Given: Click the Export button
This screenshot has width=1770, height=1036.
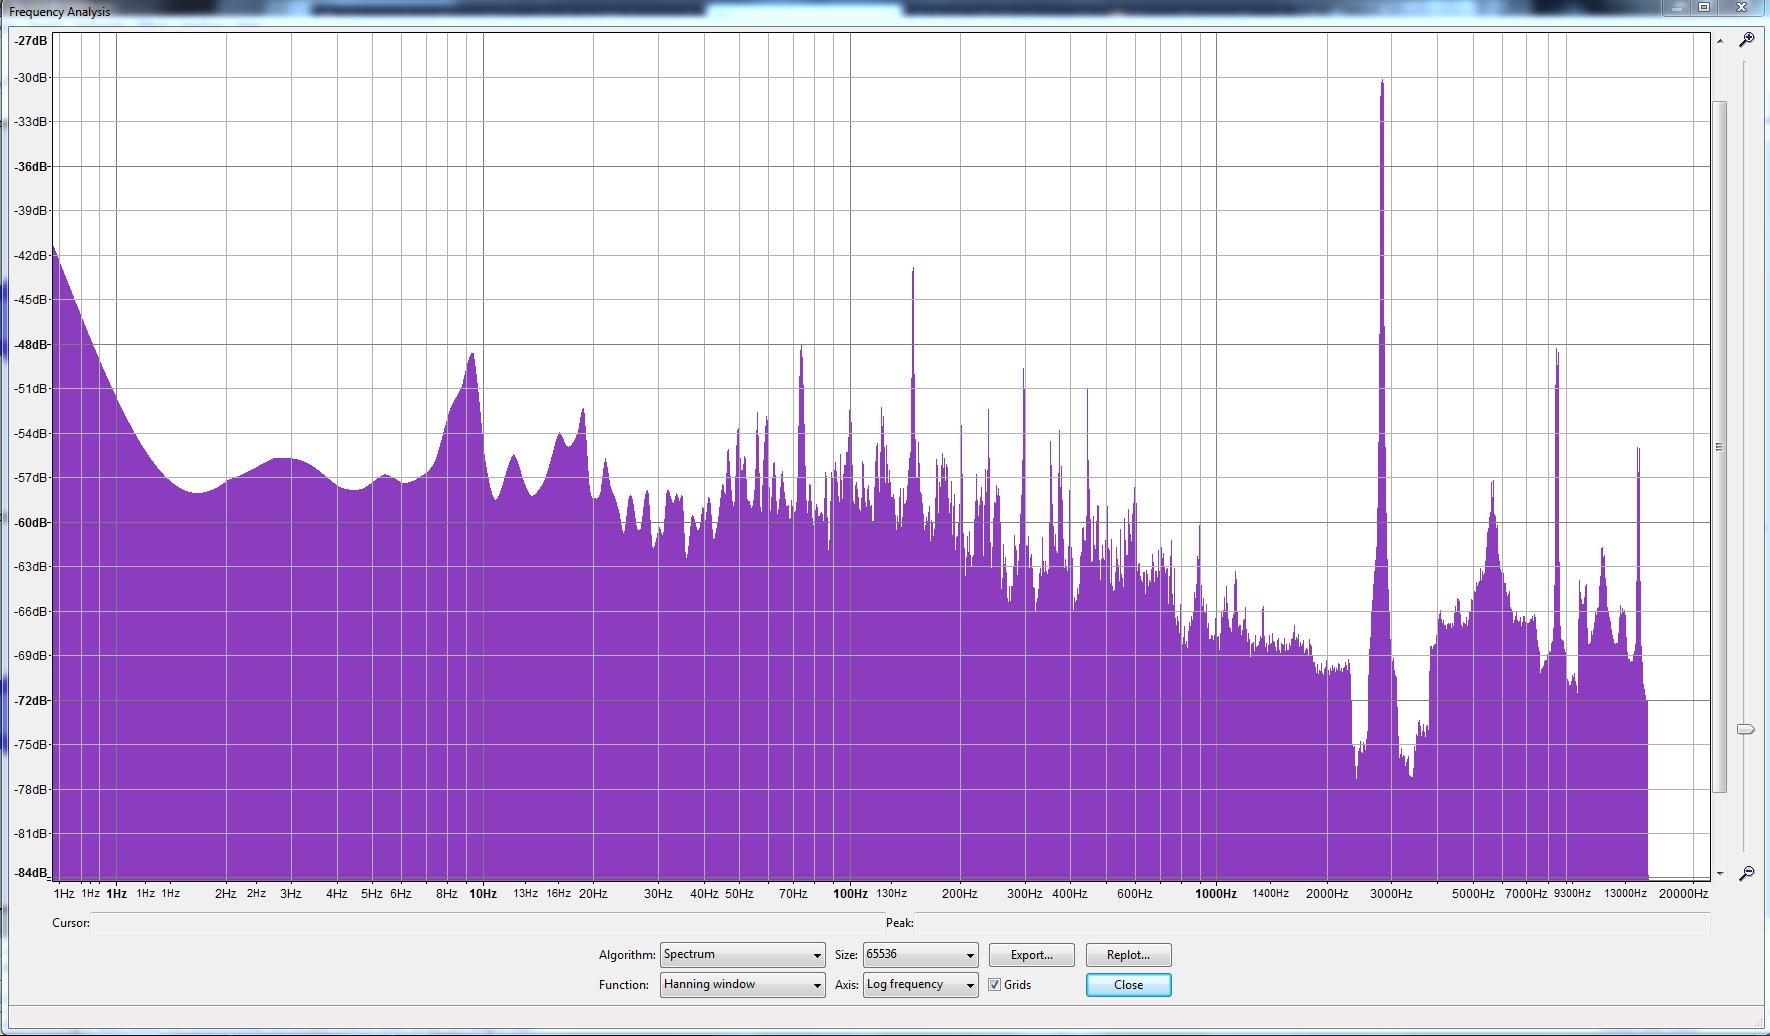Looking at the screenshot, I should (x=1031, y=954).
